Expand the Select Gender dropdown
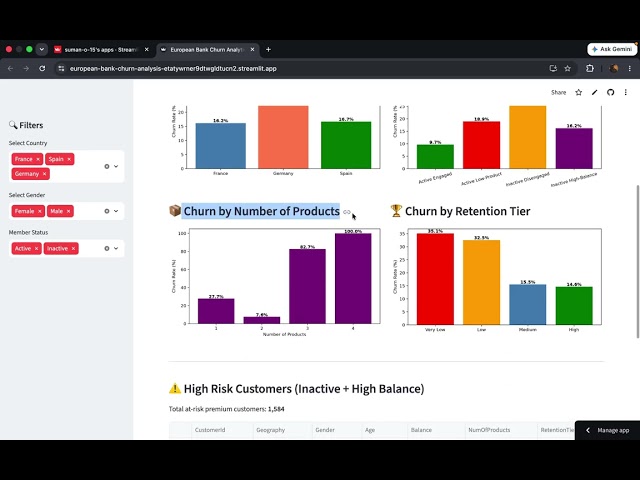This screenshot has width=640, height=480. click(x=116, y=211)
